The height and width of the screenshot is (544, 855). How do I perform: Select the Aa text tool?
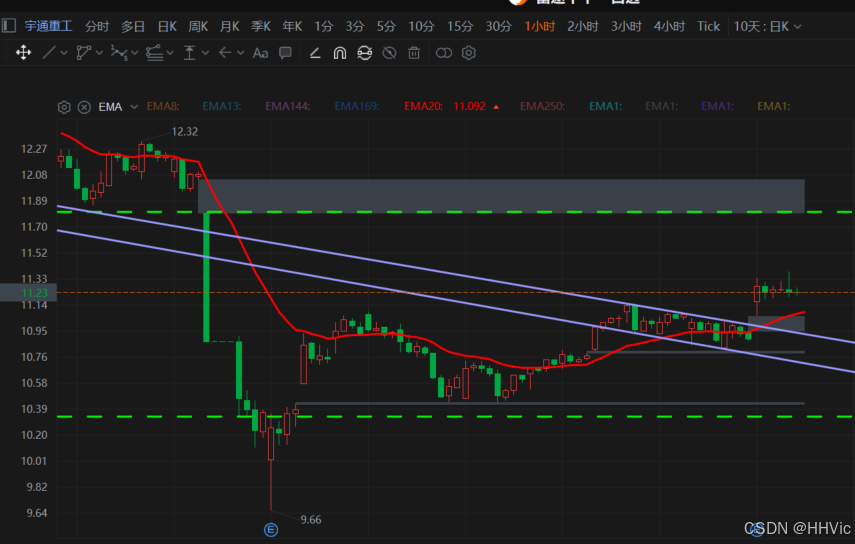(260, 53)
